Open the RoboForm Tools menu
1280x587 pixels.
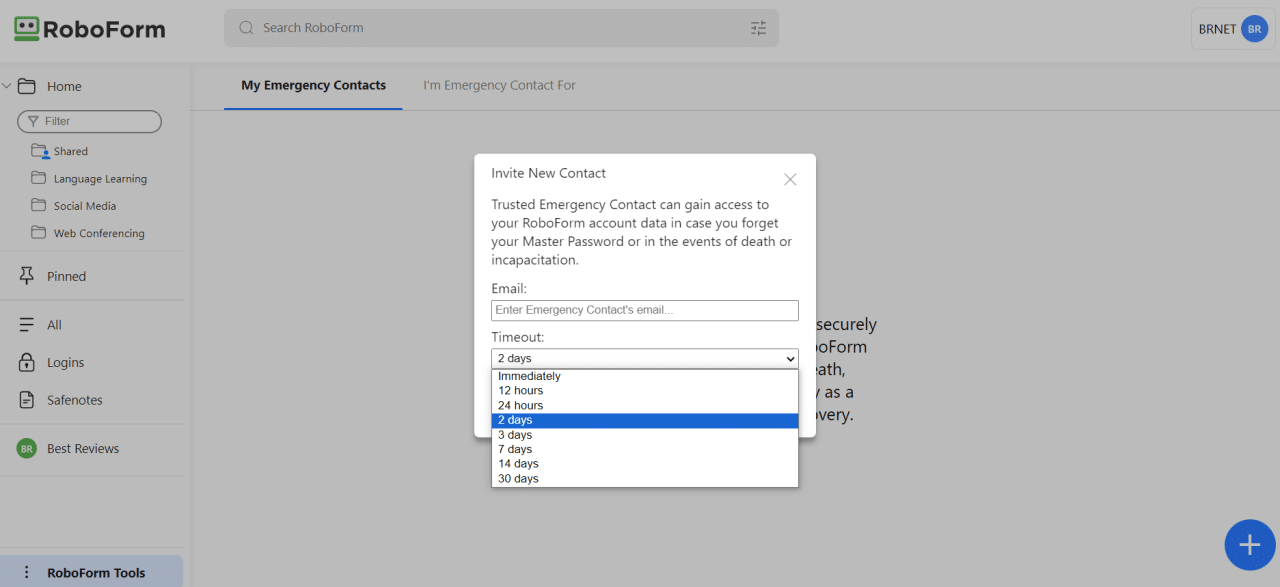tap(95, 573)
